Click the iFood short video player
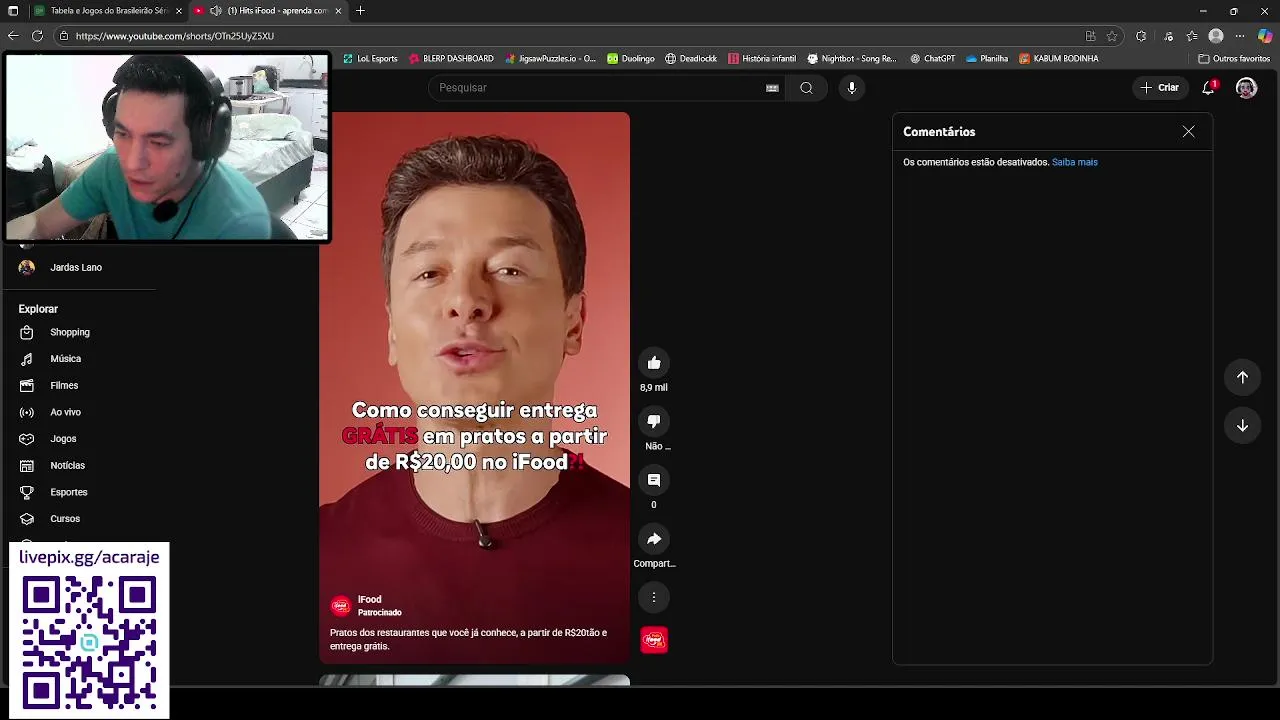This screenshot has height=720, width=1280. (475, 387)
